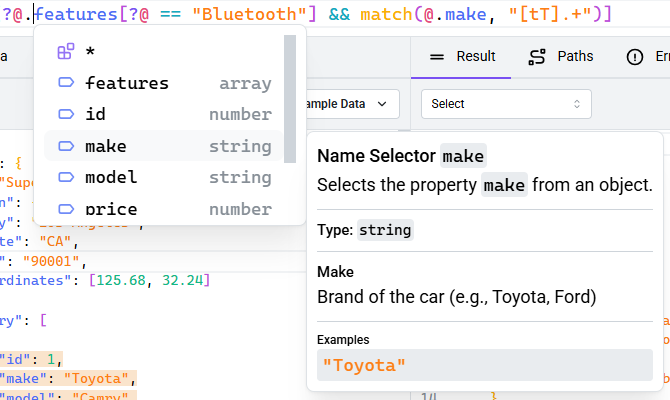Image resolution: width=670 pixels, height=400 pixels.
Task: Click the "Bluetooth" string in the query
Action: (x=249, y=15)
